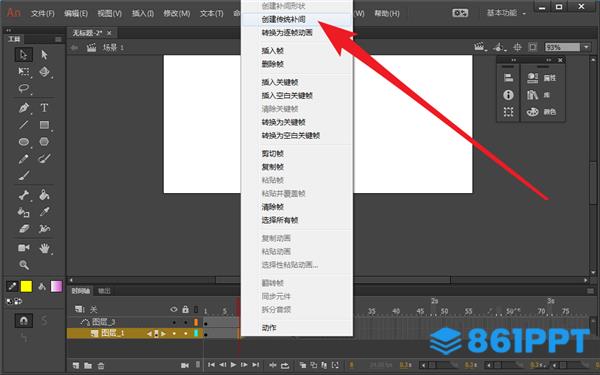The width and height of the screenshot is (600, 375).
Task: Toggle lock all layers padlock icon
Action: [186, 309]
